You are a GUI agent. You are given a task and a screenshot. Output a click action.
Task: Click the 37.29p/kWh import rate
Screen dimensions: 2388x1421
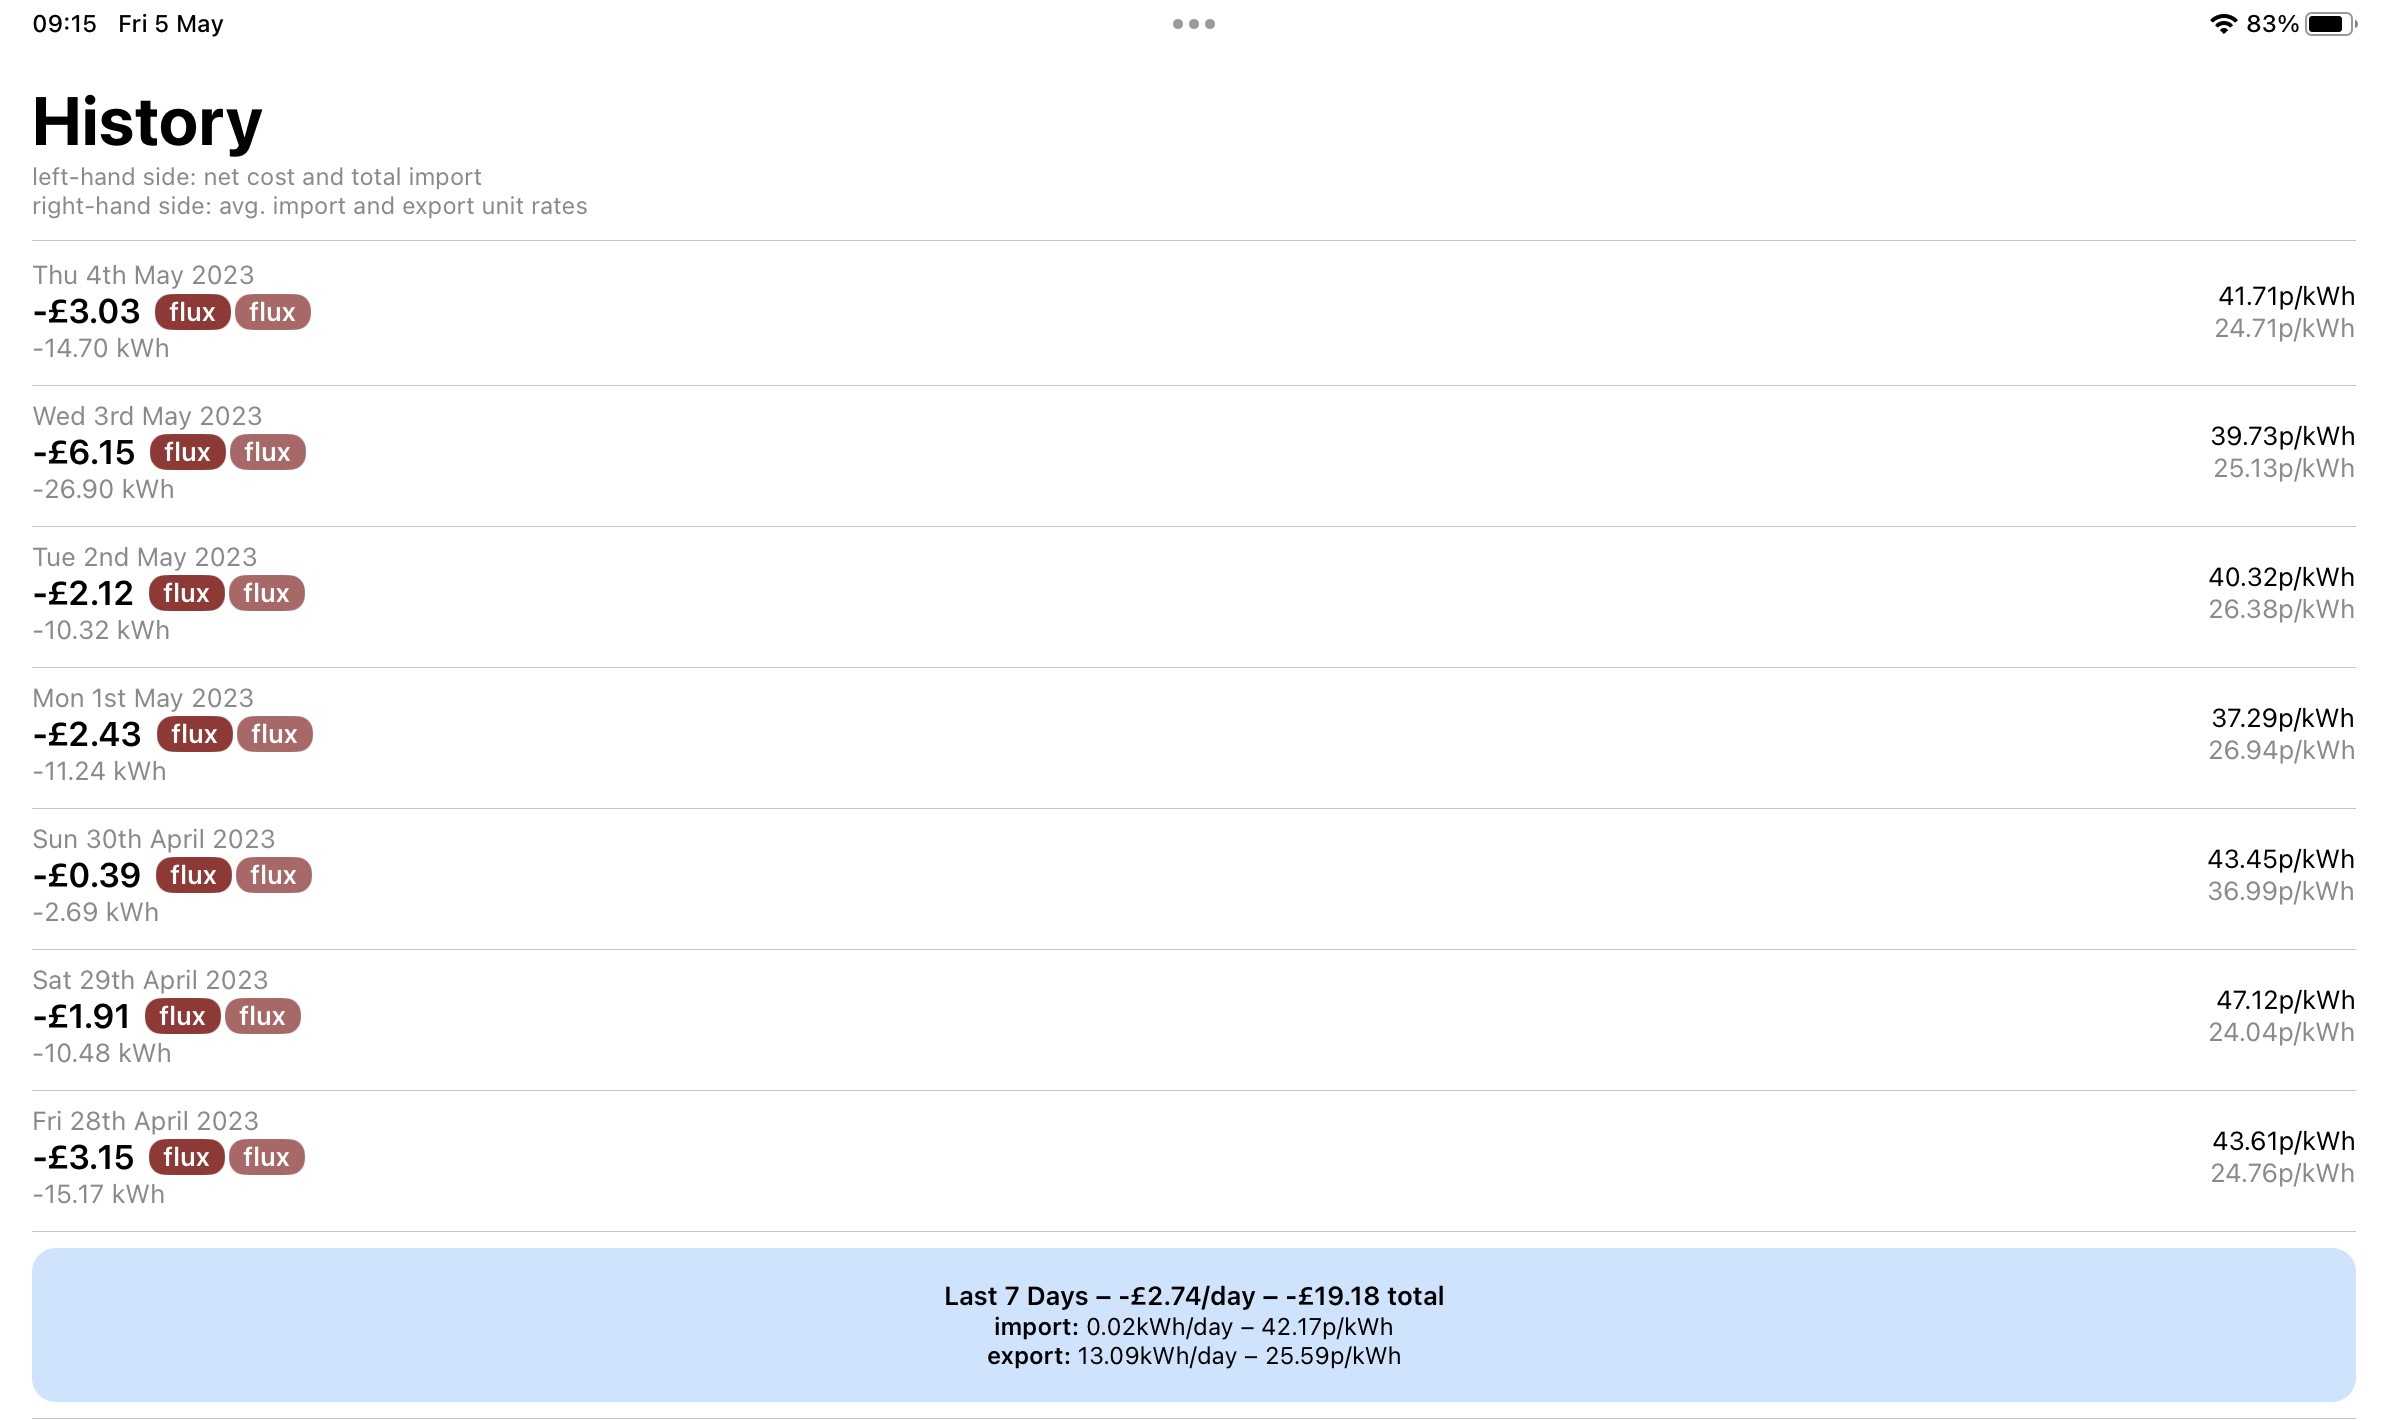click(x=2283, y=719)
